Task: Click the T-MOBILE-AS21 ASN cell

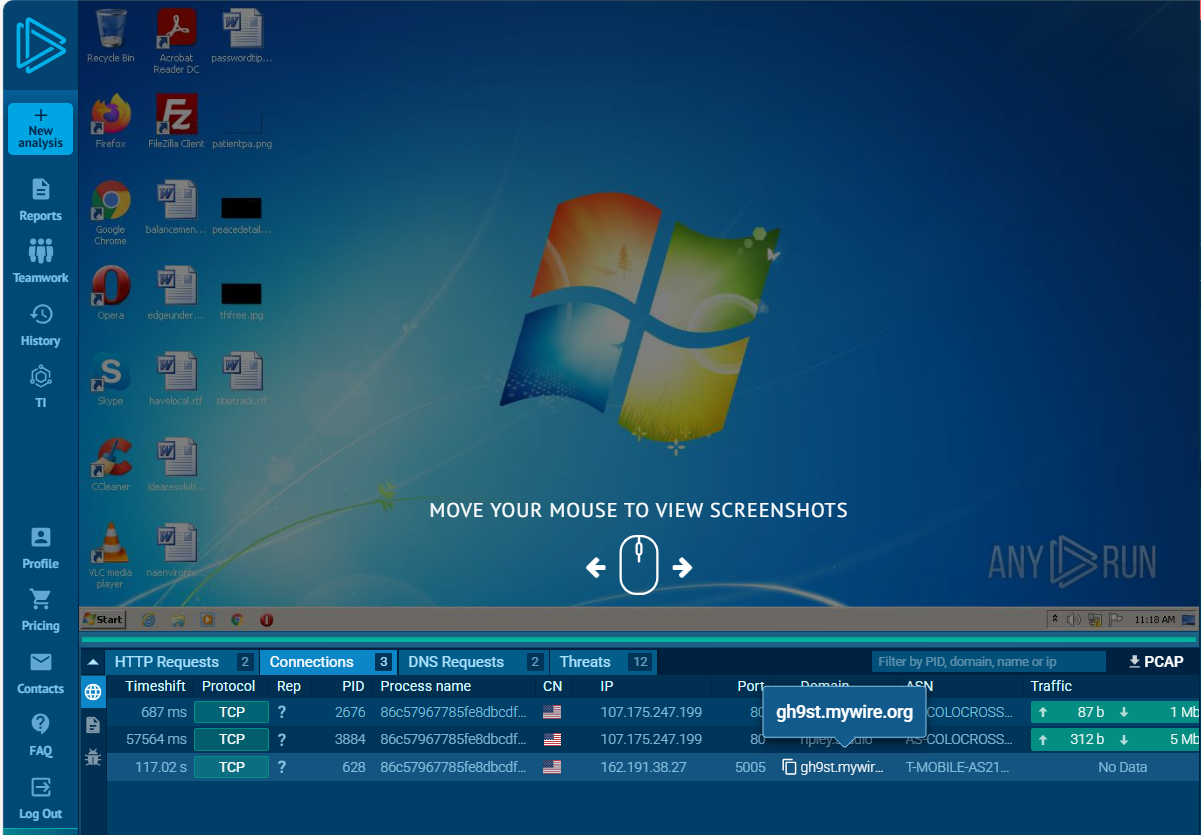Action: point(958,767)
